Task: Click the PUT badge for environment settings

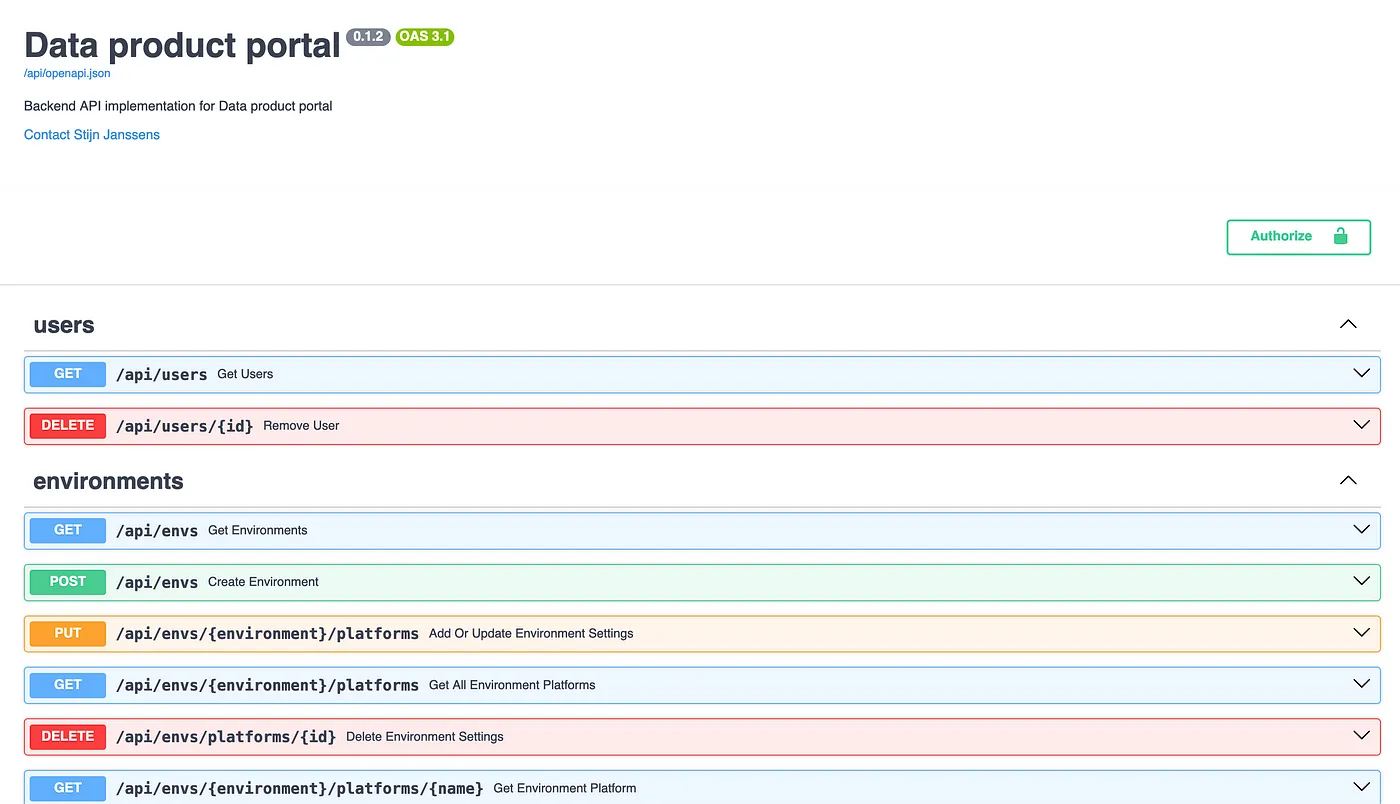Action: pyautogui.click(x=68, y=634)
